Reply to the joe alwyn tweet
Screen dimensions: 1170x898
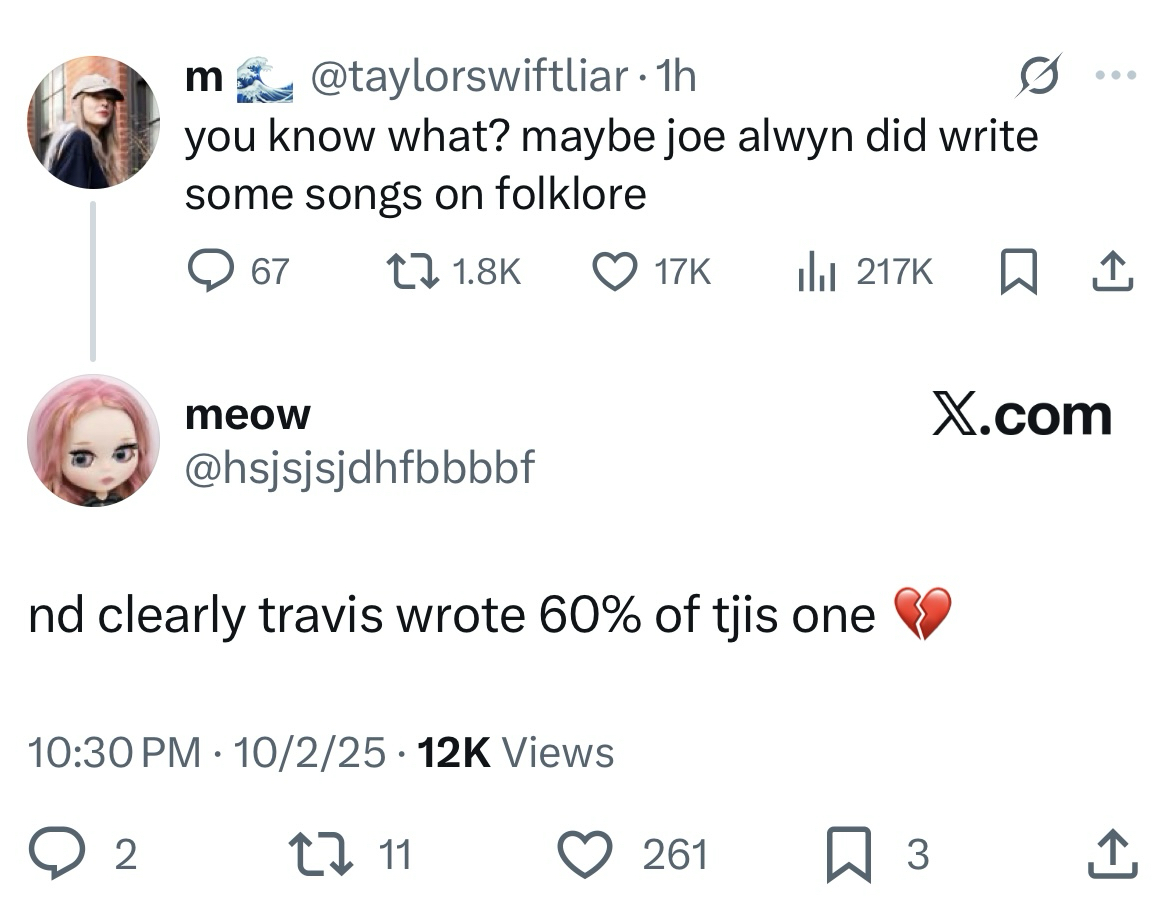click(x=209, y=272)
